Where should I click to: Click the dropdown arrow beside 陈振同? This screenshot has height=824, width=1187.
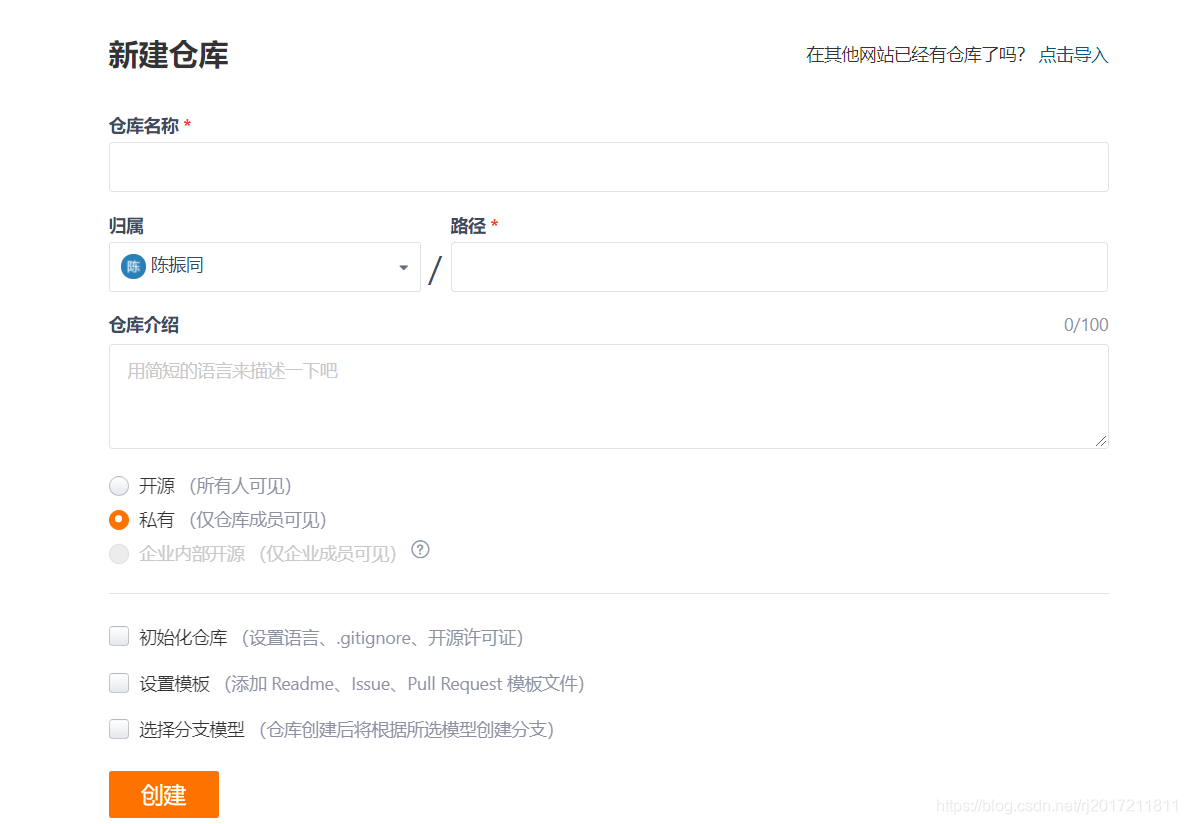click(403, 266)
